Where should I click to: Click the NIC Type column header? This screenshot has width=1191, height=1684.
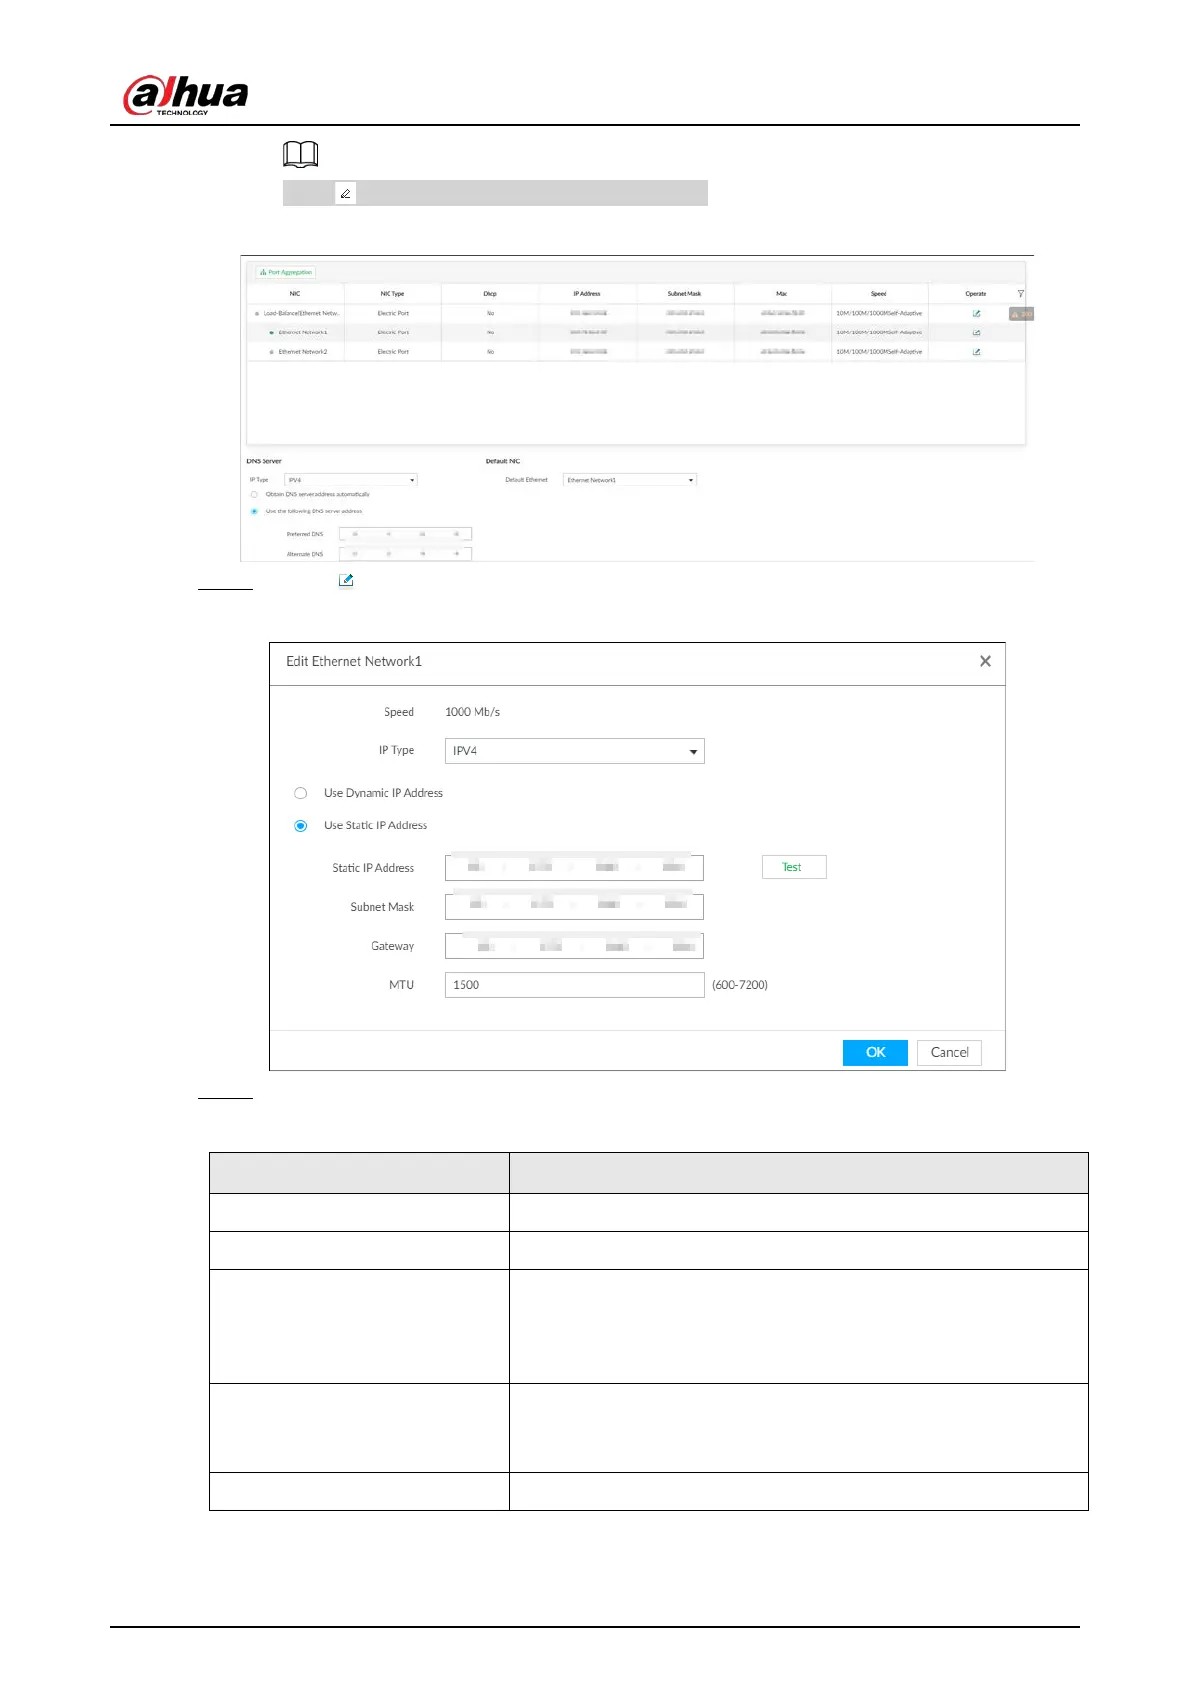[392, 294]
